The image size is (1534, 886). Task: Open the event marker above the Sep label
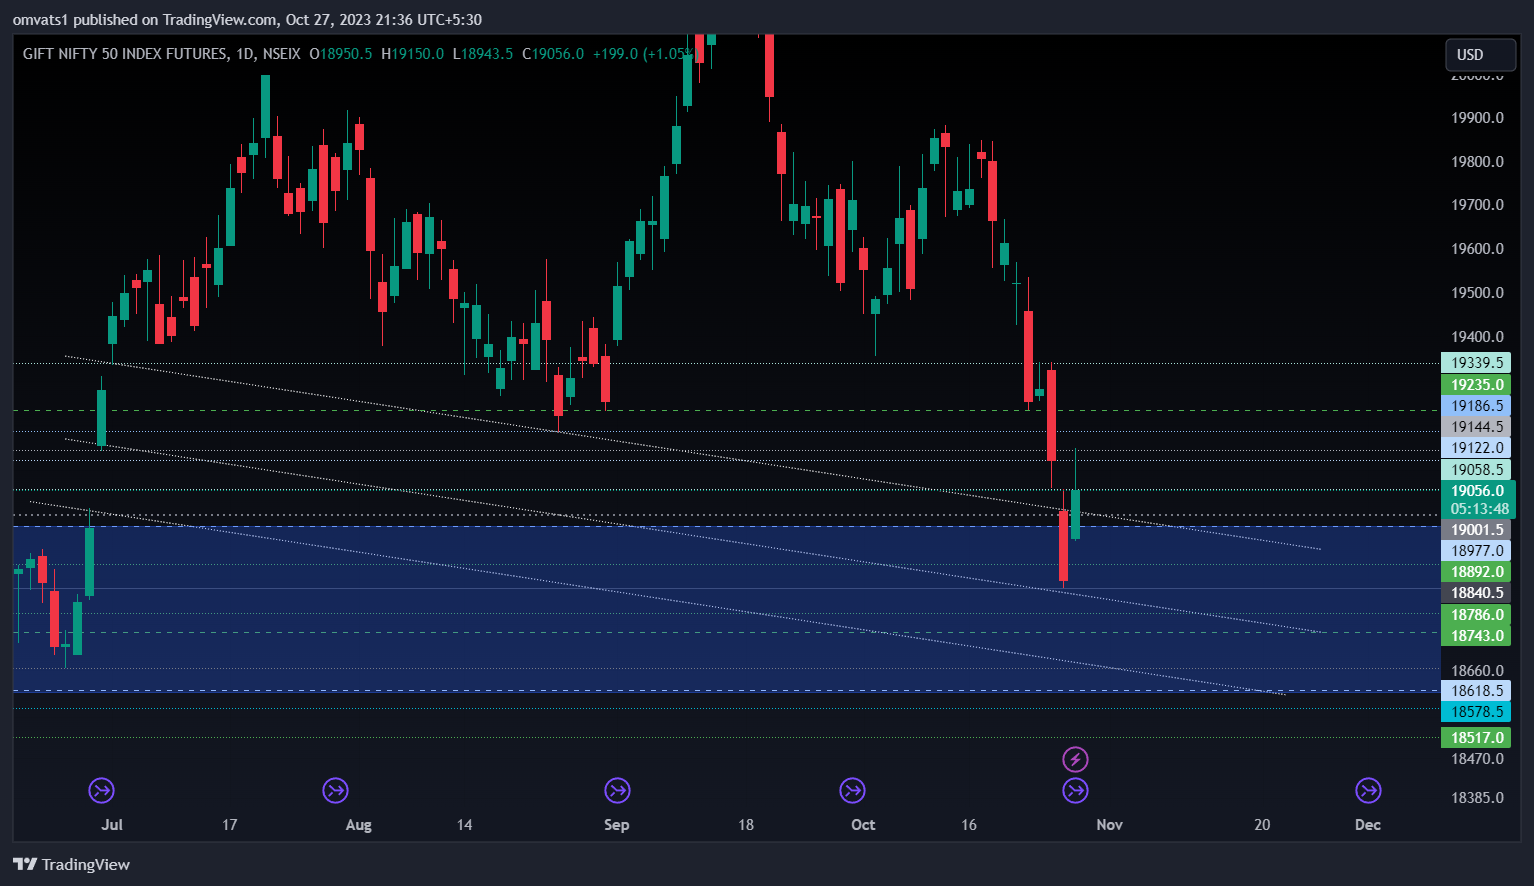coord(617,791)
